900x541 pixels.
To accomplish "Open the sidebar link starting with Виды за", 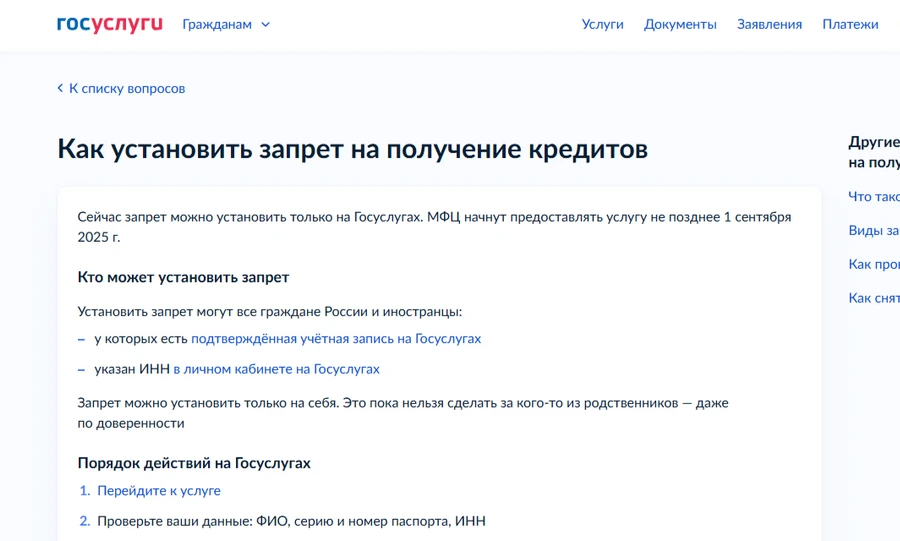I will click(x=873, y=231).
